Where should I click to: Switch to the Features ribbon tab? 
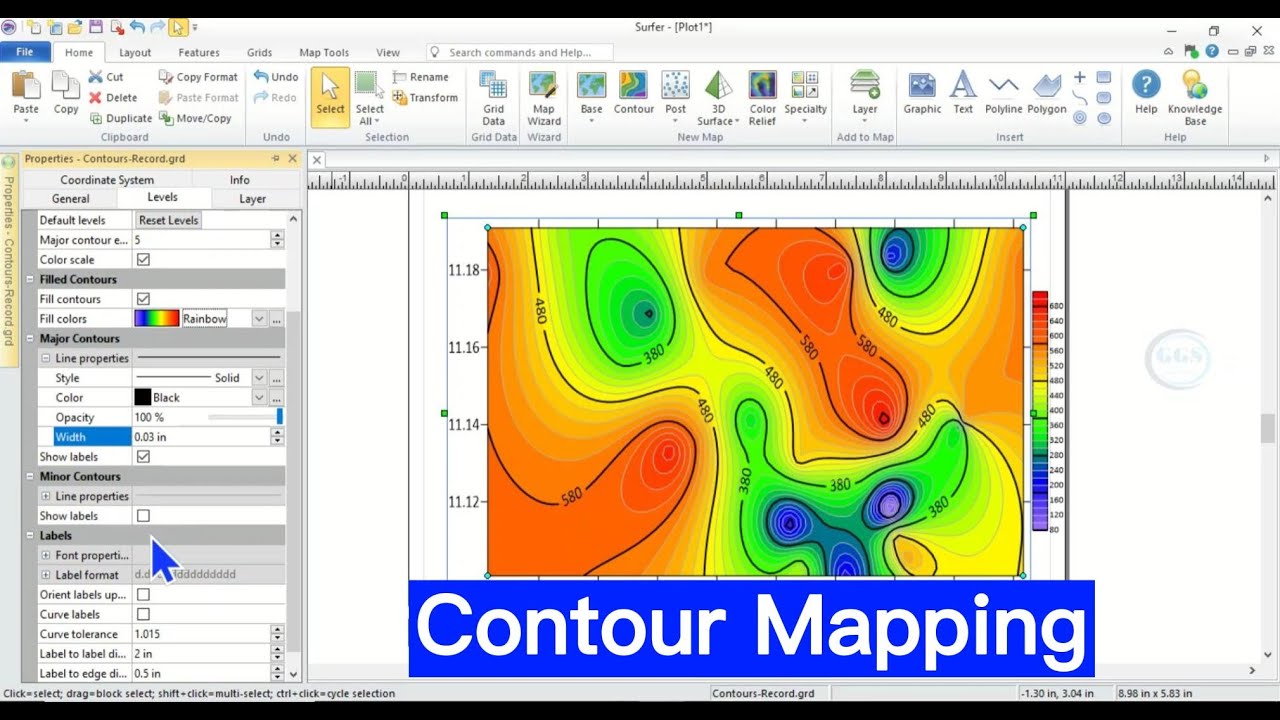pos(199,53)
